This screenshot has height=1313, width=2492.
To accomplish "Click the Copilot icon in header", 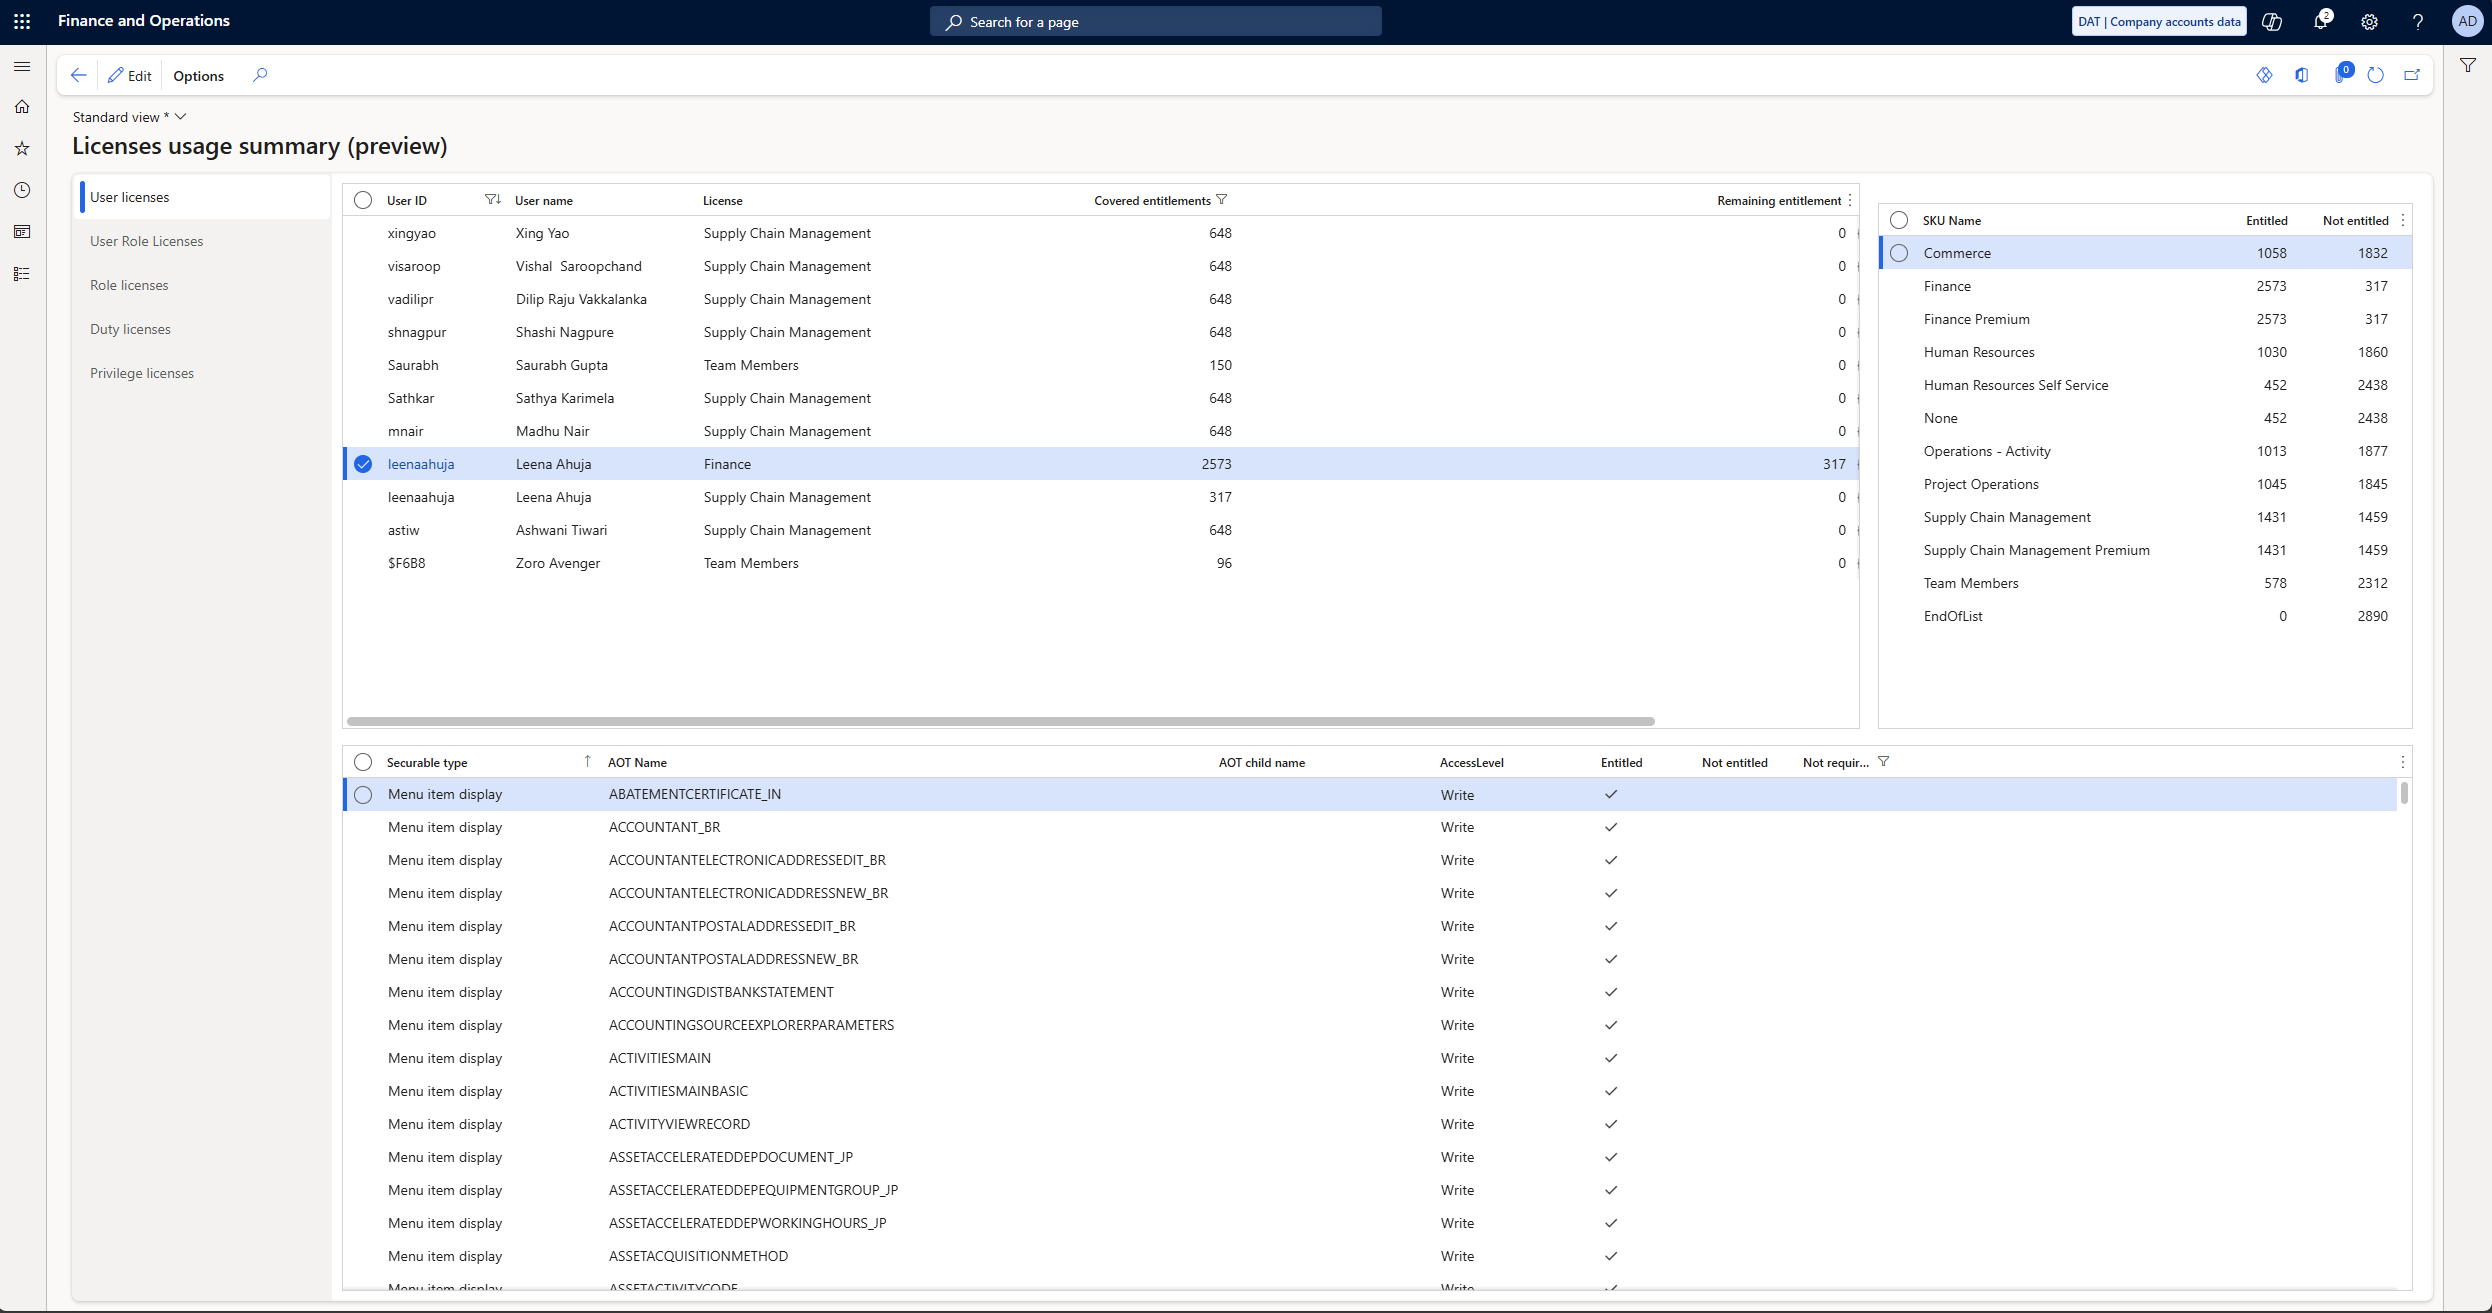I will (x=2272, y=21).
